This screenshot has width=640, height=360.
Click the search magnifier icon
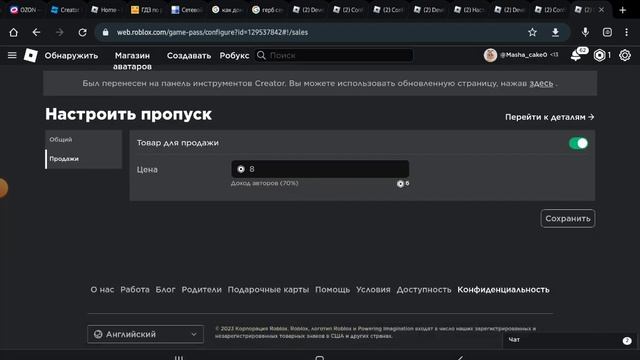pyautogui.click(x=261, y=55)
